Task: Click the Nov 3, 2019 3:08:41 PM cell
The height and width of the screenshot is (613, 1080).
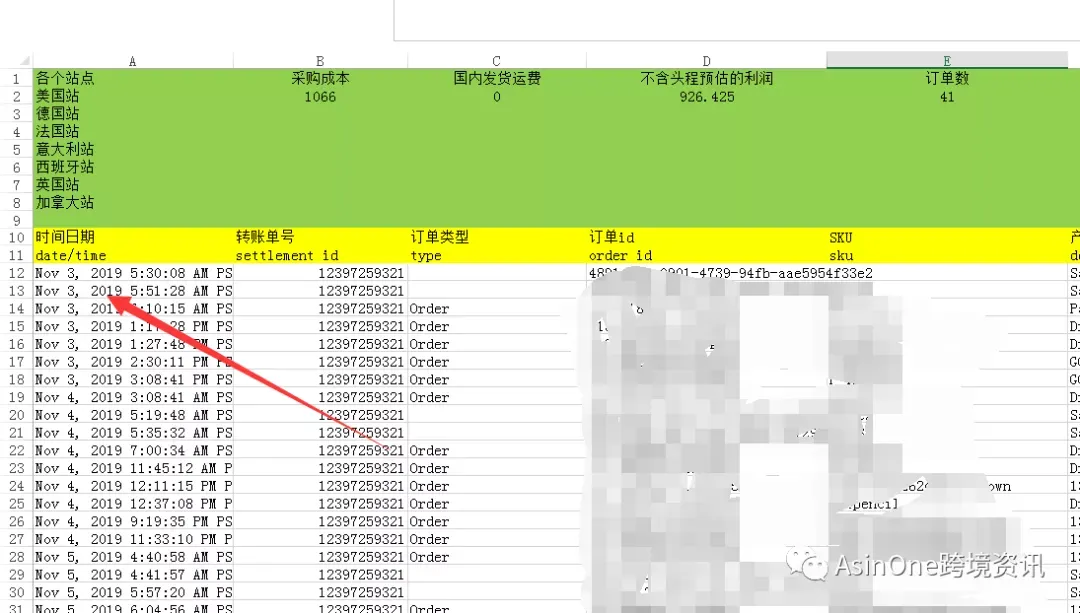Action: pos(133,380)
